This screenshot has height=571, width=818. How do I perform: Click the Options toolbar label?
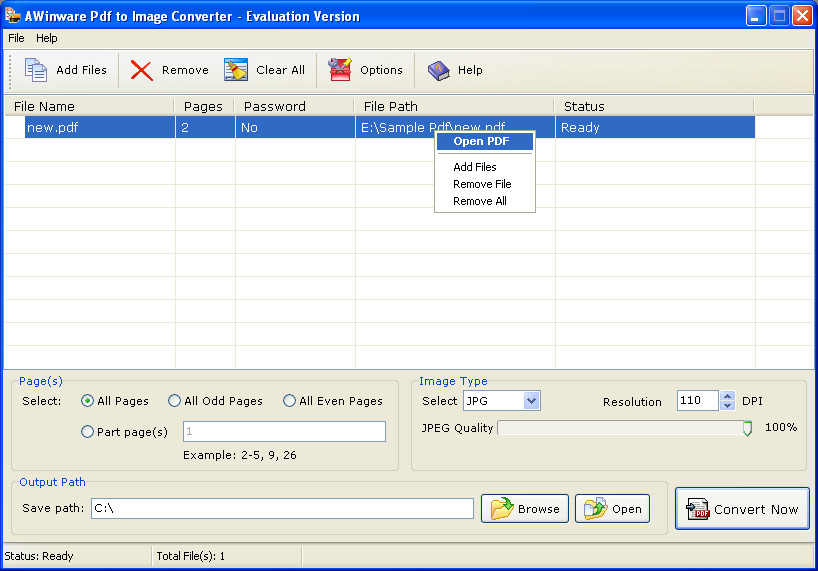(381, 70)
